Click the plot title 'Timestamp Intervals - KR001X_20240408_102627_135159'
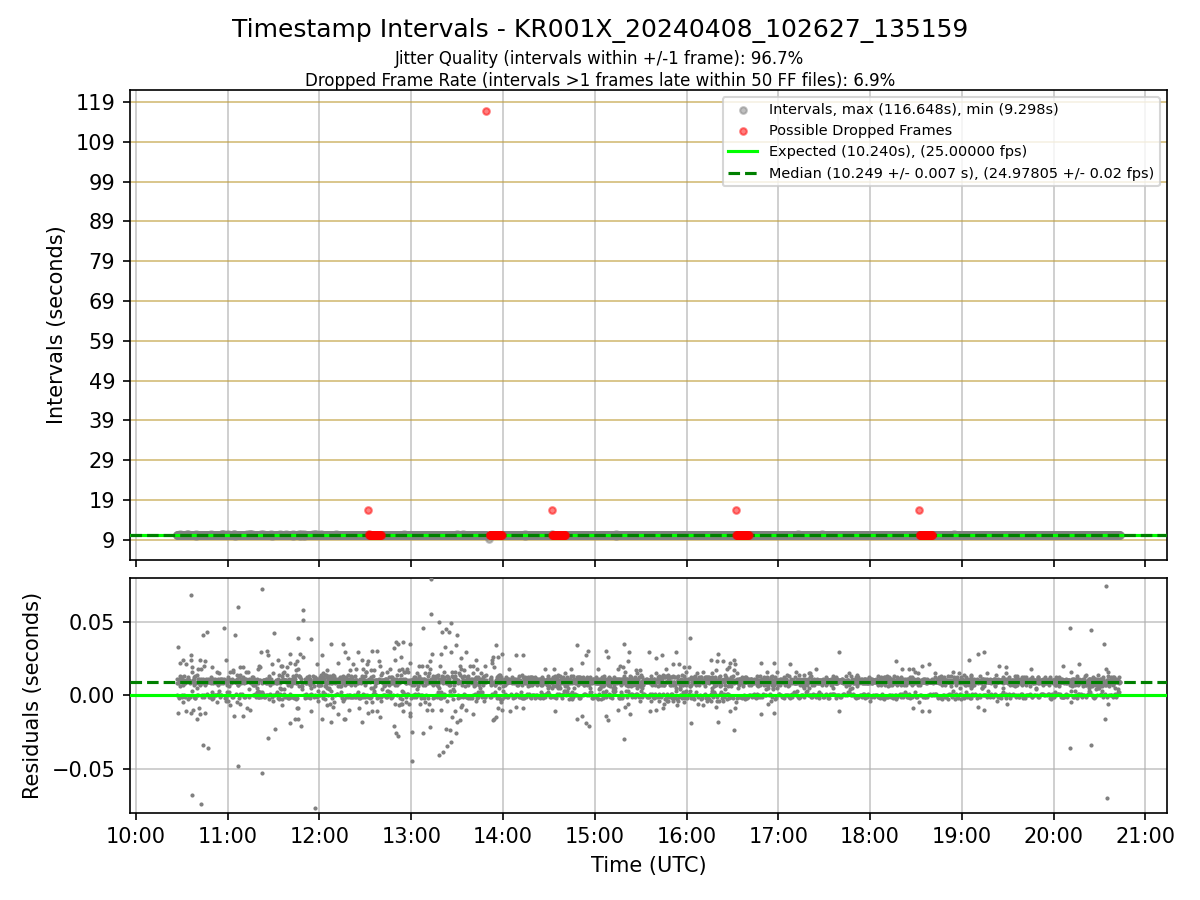1200x900 pixels. 599,29
